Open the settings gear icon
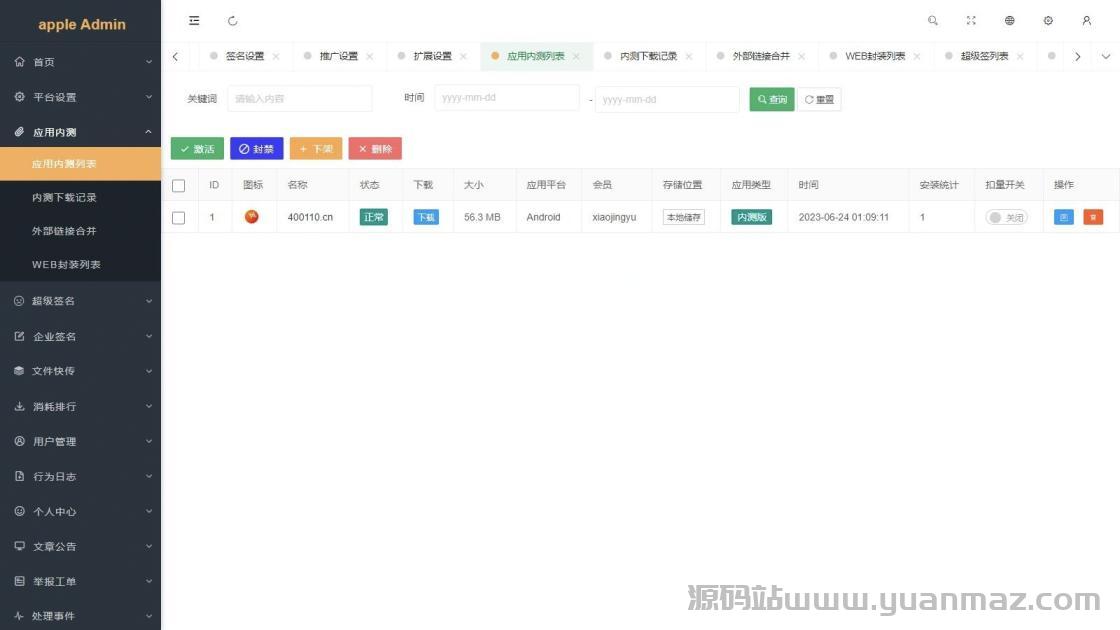This screenshot has height=630, width=1120. point(1048,21)
